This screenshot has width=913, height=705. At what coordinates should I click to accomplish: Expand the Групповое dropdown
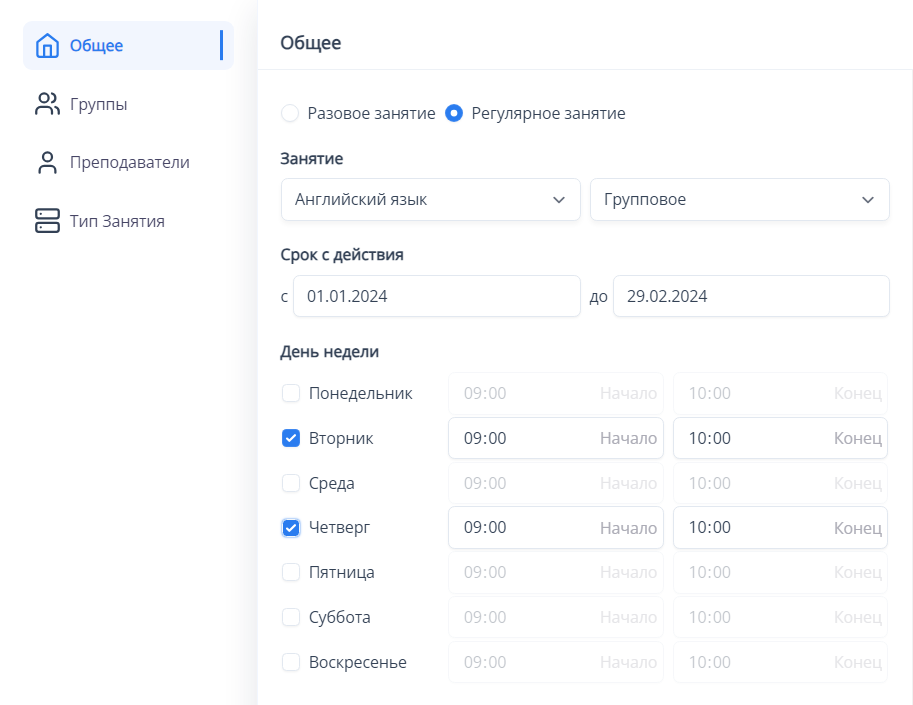[739, 199]
